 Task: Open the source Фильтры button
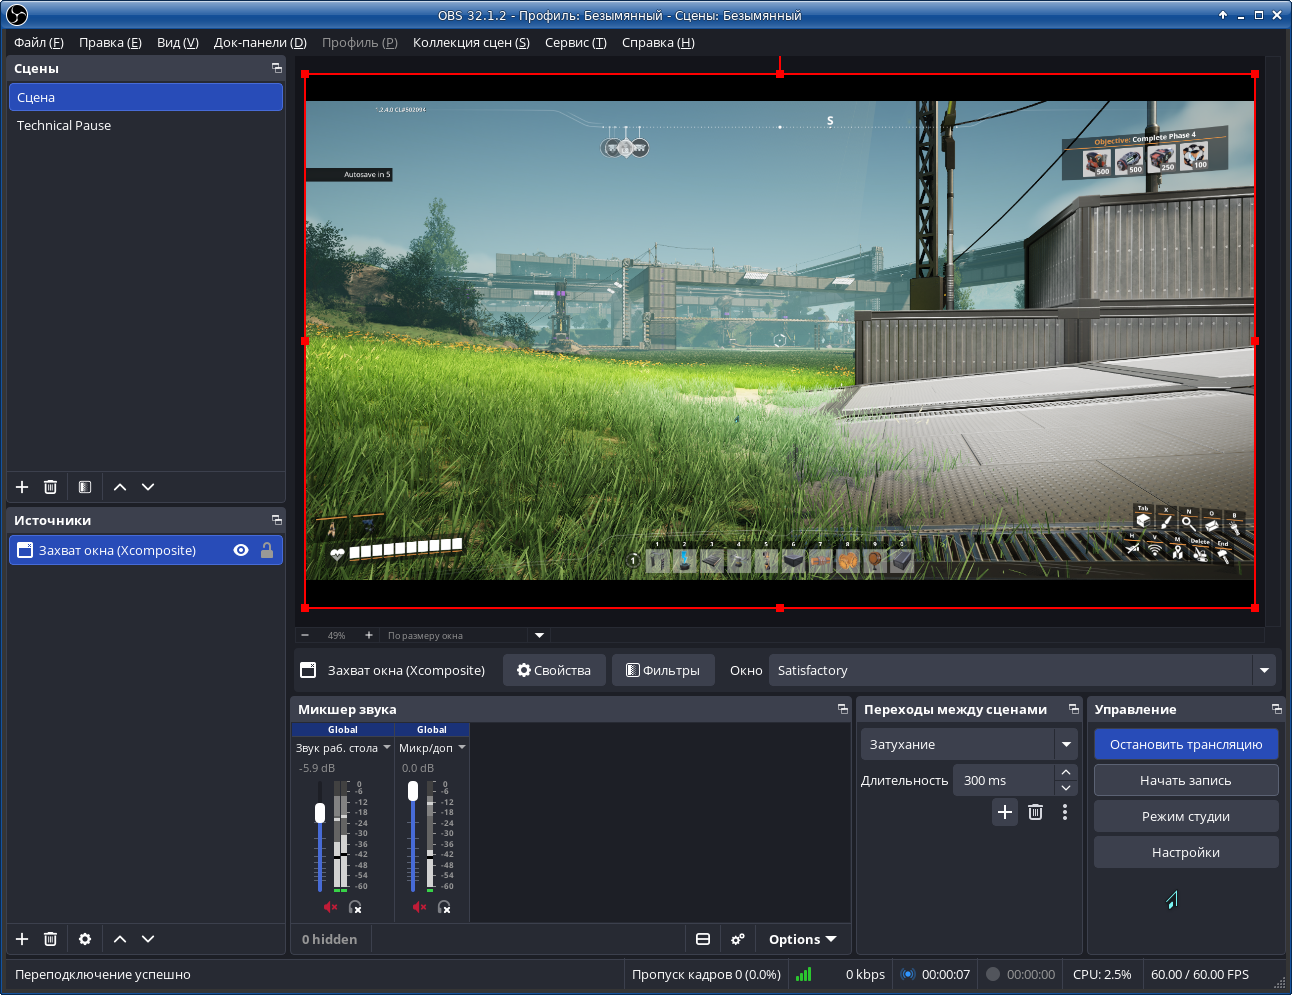tap(663, 670)
